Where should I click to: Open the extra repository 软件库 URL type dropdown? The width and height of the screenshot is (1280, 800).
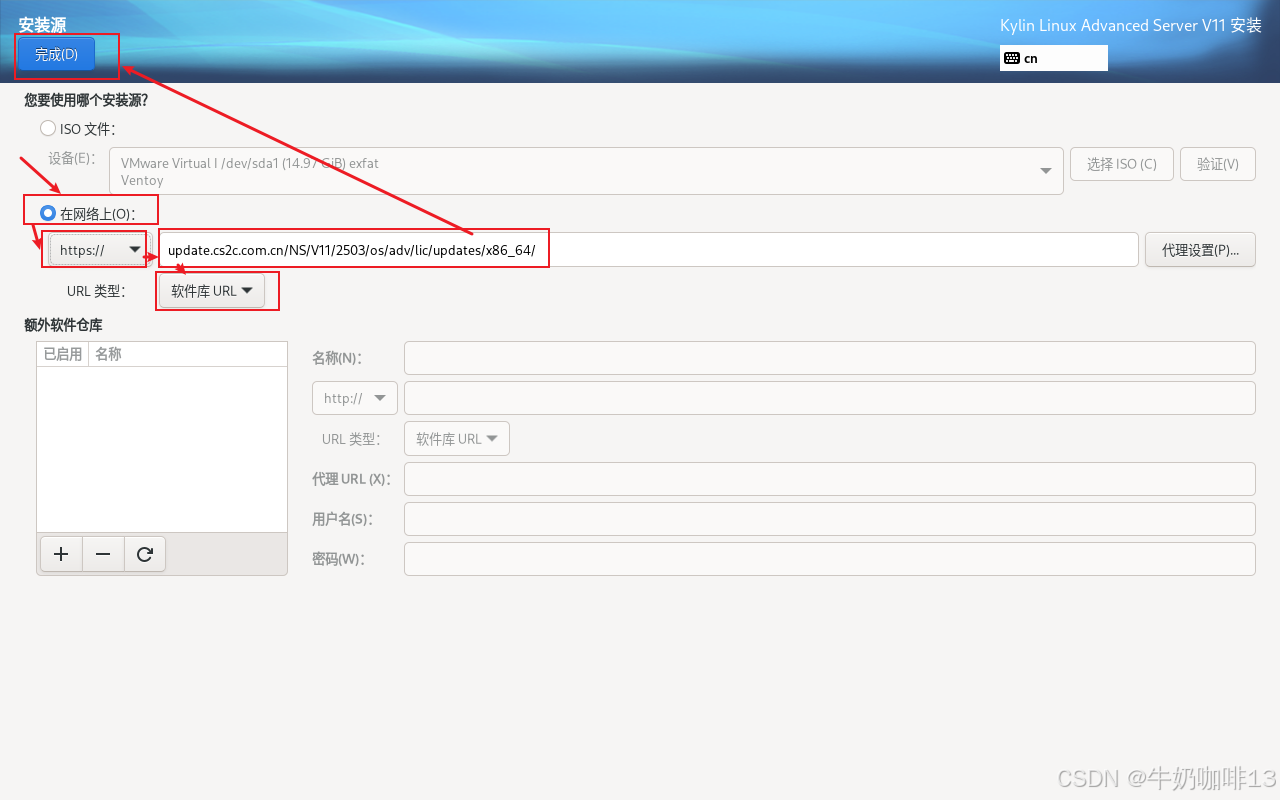coord(457,439)
